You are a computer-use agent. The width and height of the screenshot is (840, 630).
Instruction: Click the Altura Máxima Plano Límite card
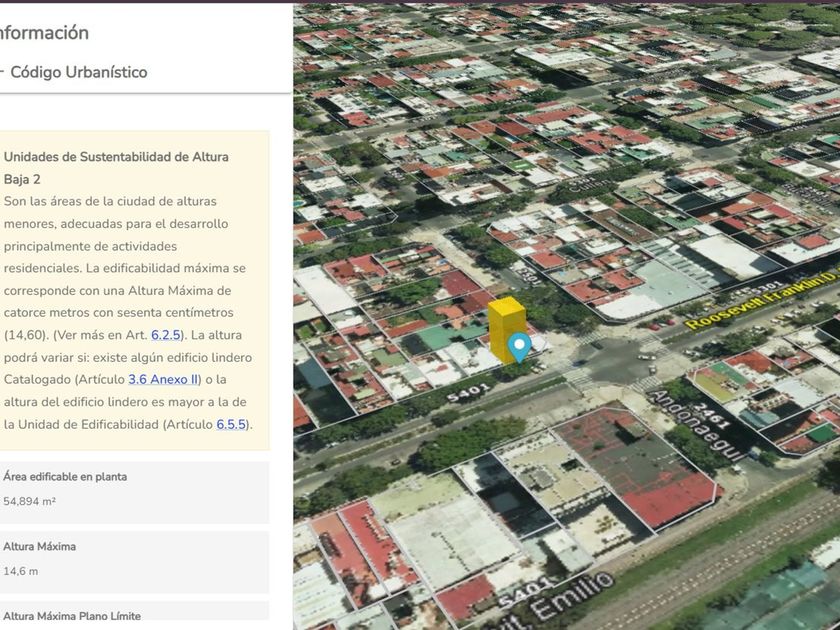coord(134,615)
